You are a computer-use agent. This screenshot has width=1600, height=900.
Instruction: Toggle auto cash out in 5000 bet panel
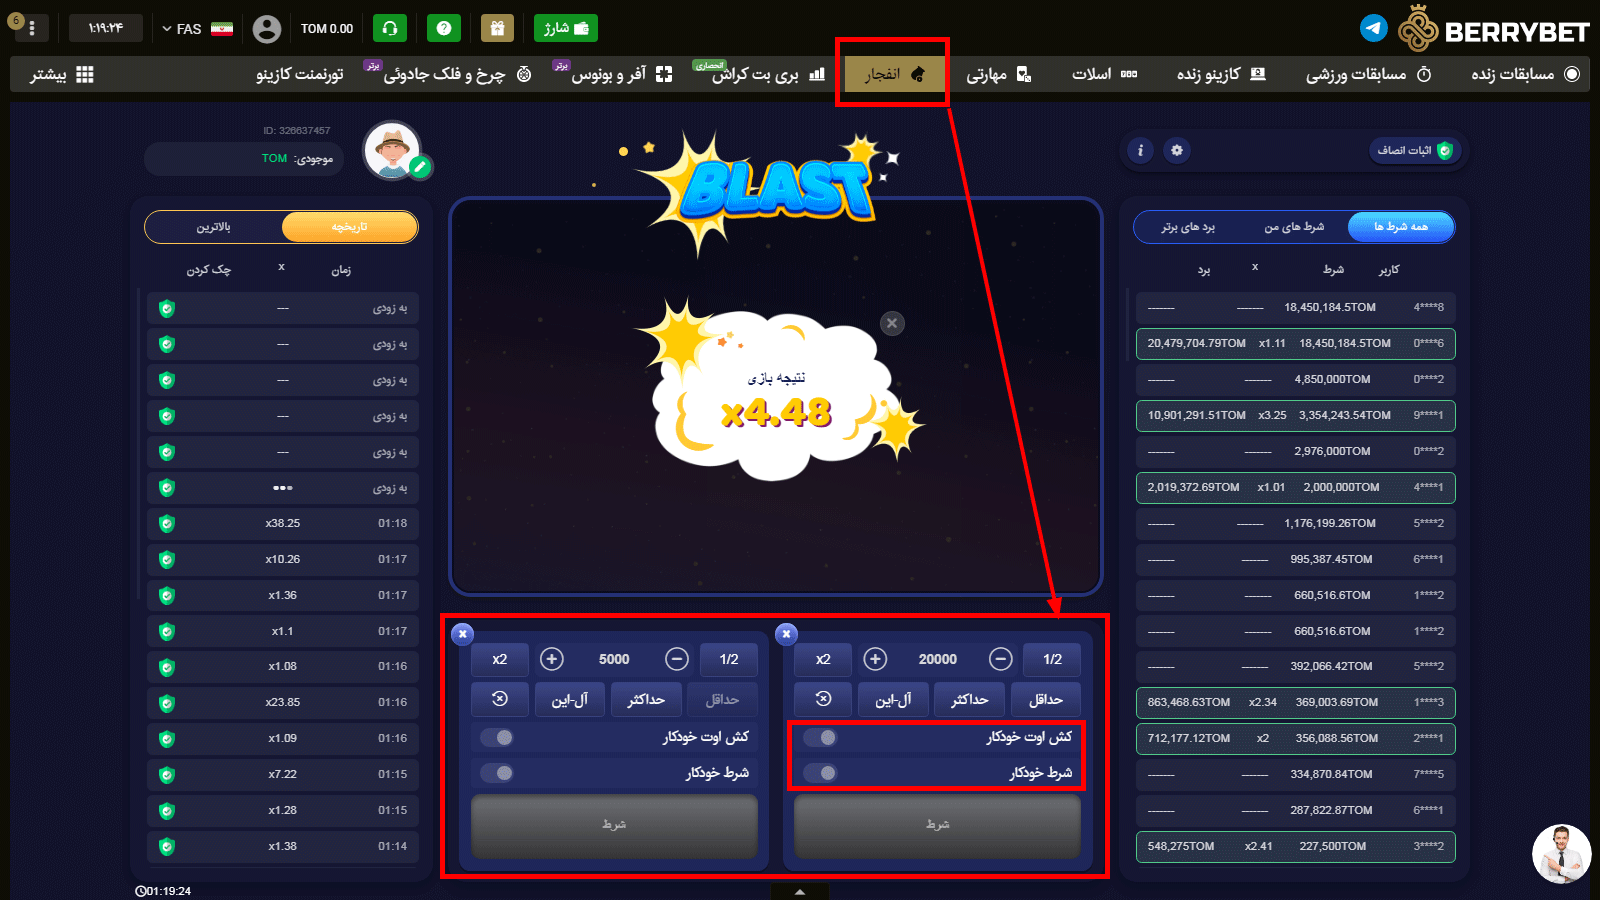click(x=498, y=738)
